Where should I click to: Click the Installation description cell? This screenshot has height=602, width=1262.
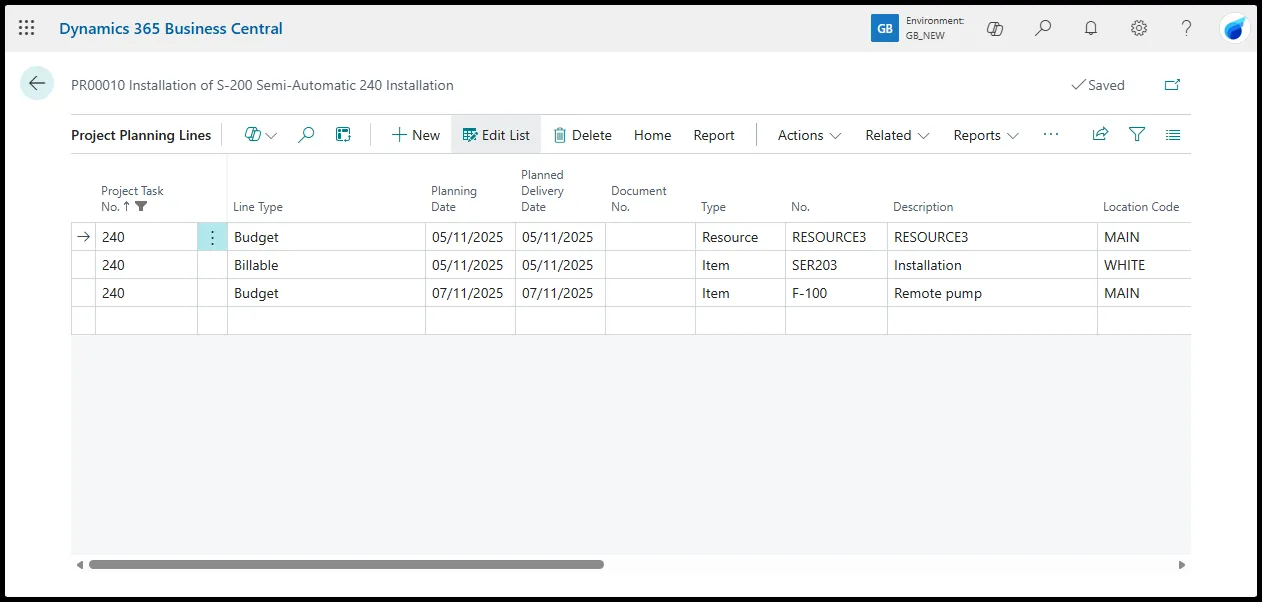[992, 265]
